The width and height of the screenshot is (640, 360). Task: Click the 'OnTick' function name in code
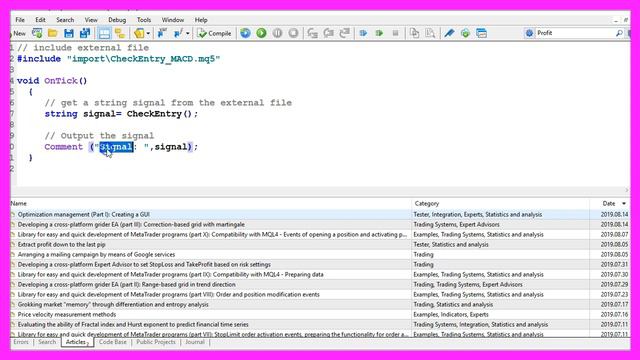[x=61, y=81]
